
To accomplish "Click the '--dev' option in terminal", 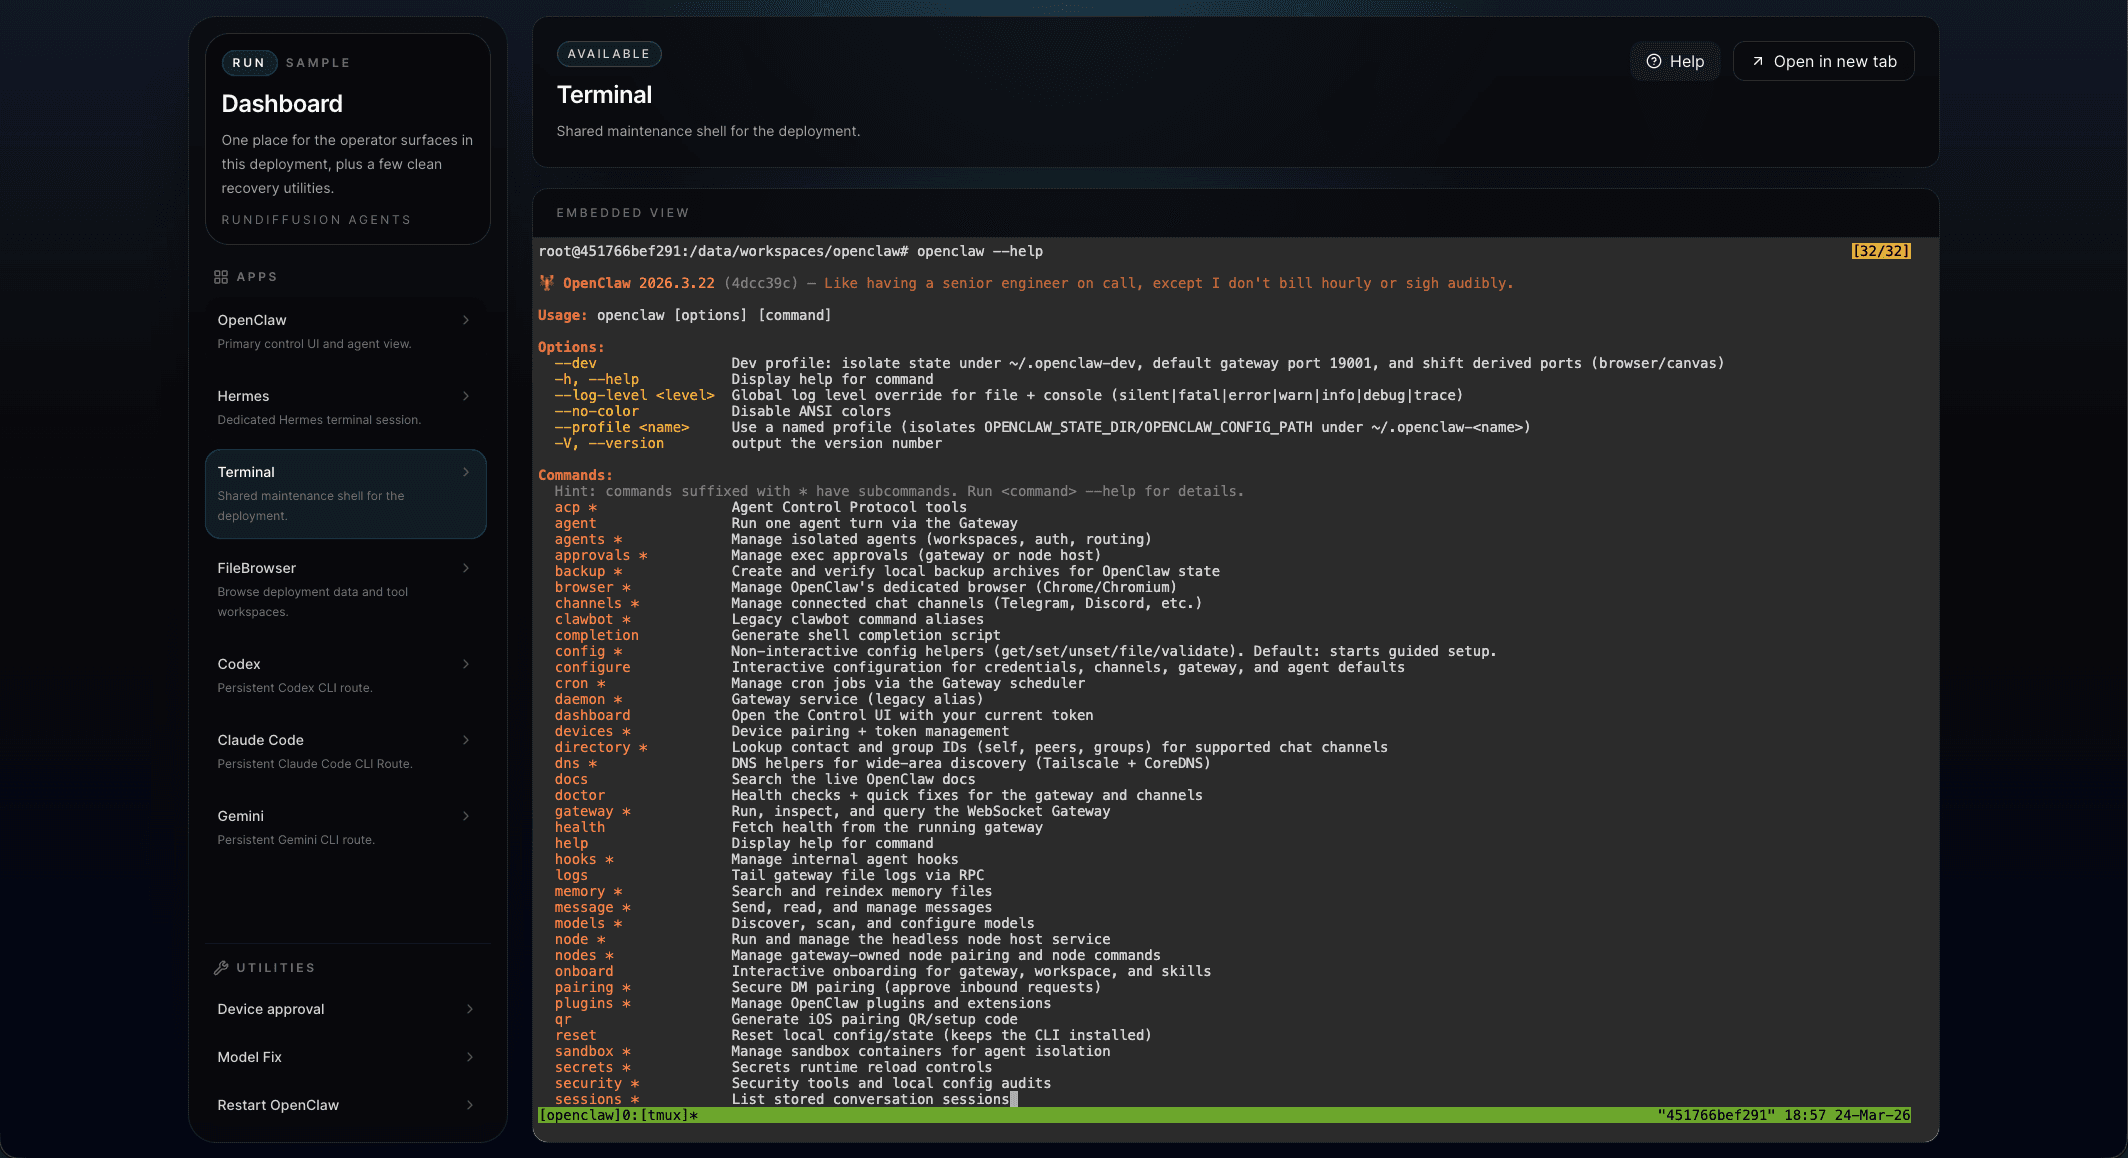I will [x=576, y=363].
